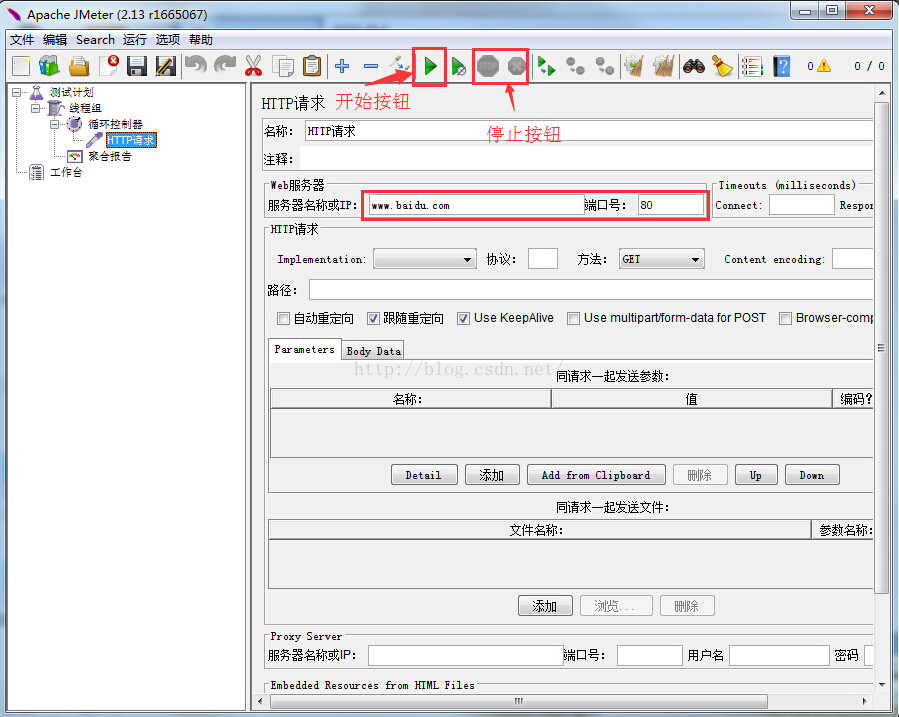Image resolution: width=899 pixels, height=717 pixels.
Task: Enable Use multipart/form-data for POST
Action: click(x=573, y=318)
